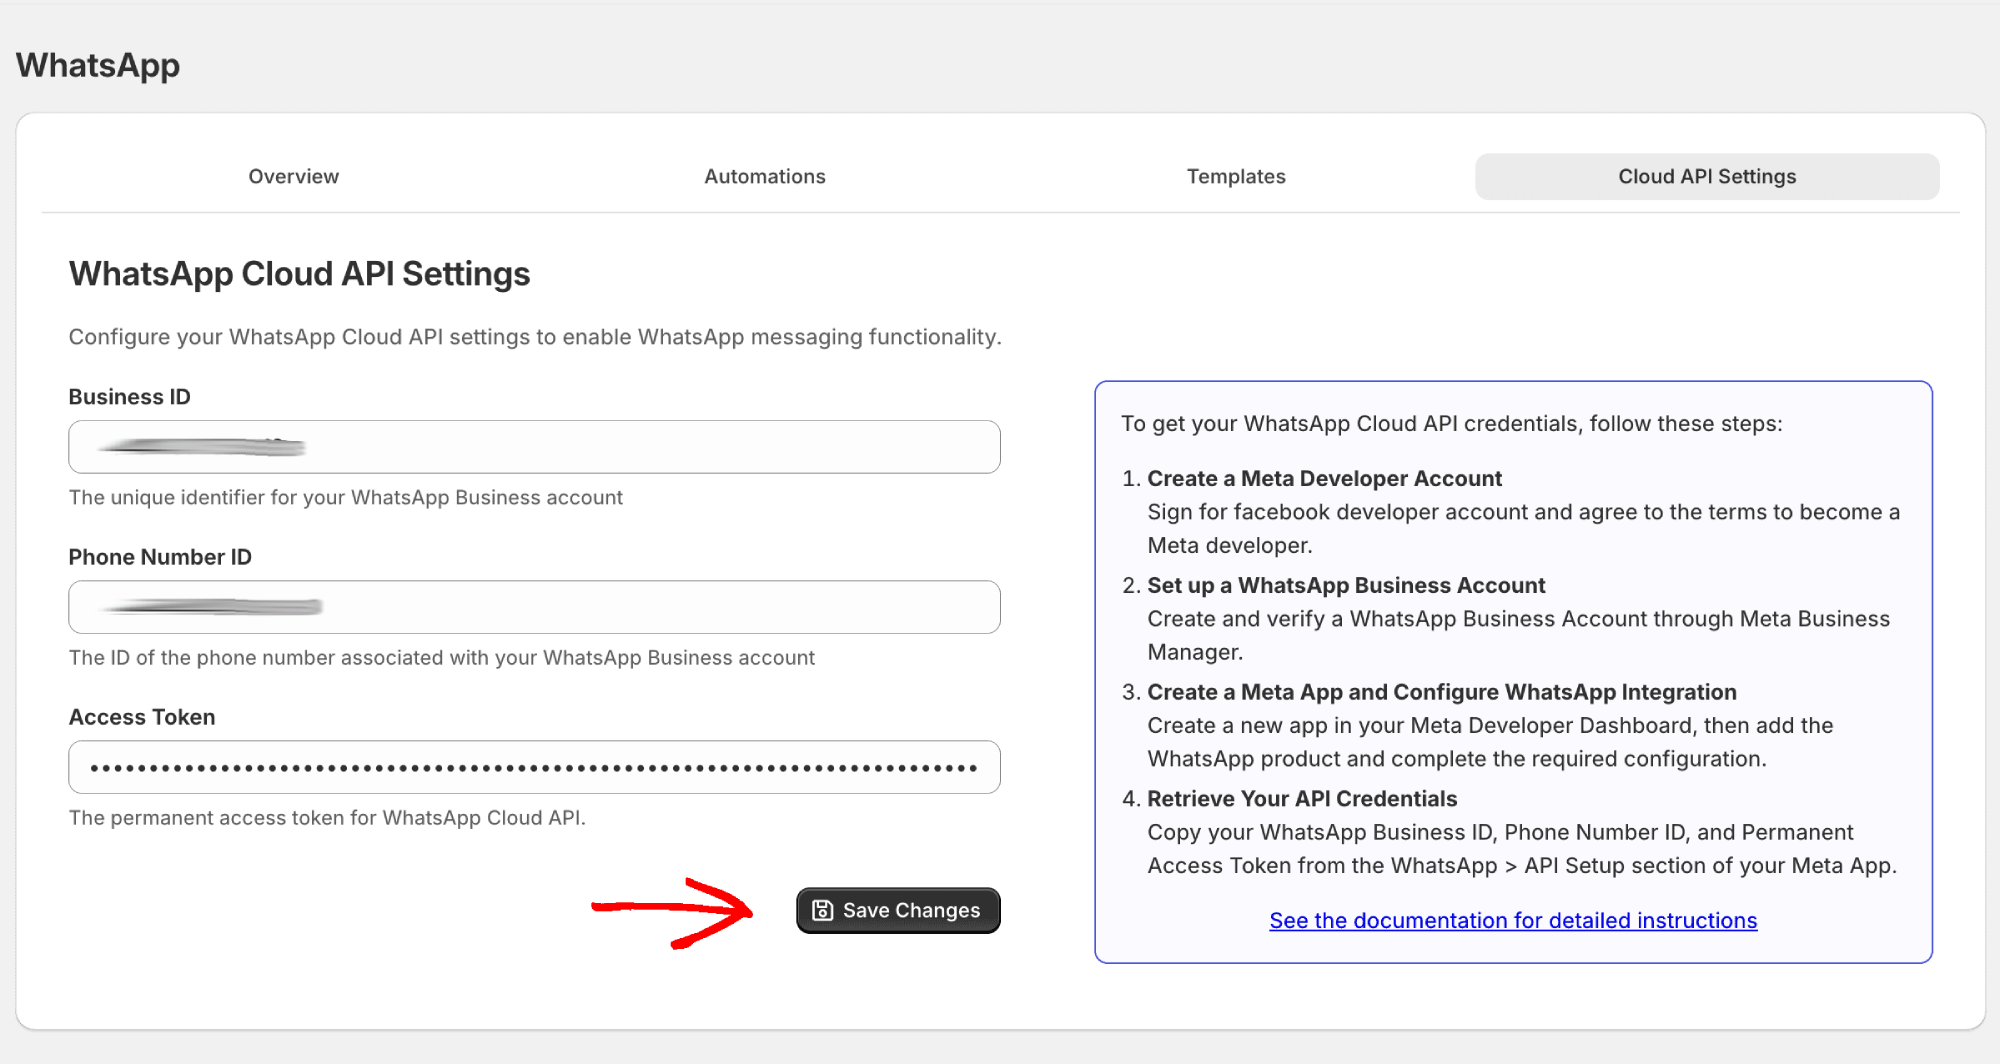Click the Phone Number ID label
Screen dimensions: 2000x1064
click(160, 557)
